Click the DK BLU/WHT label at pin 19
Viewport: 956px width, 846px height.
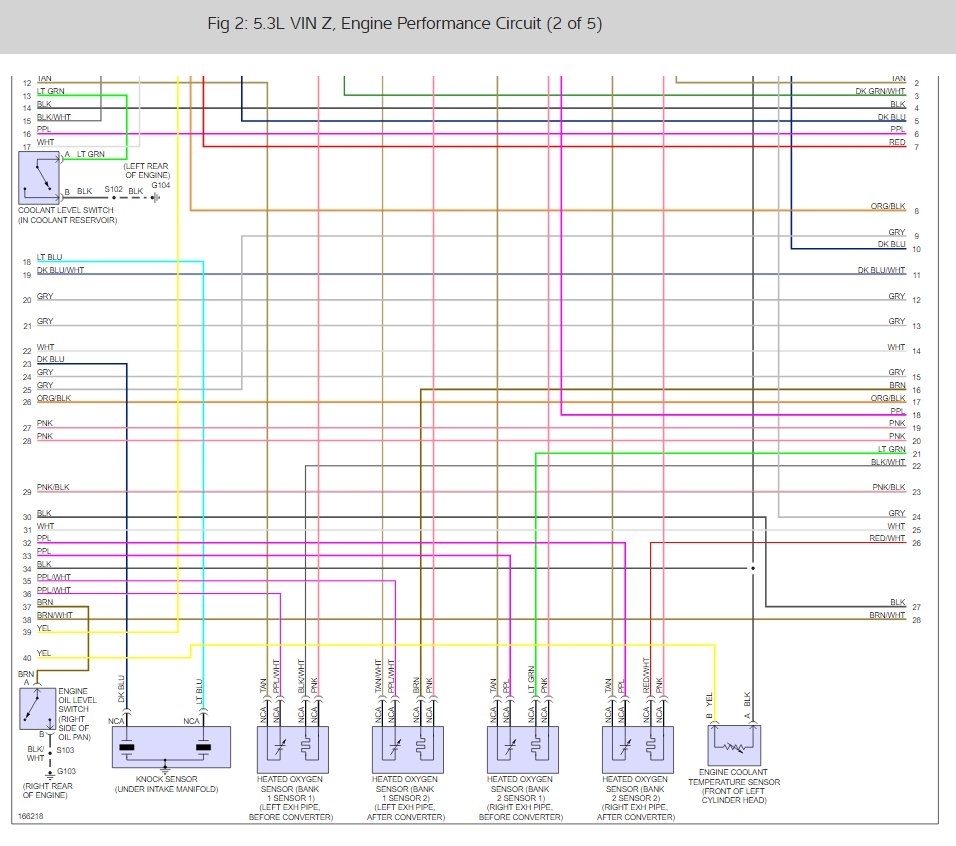pyautogui.click(x=60, y=270)
